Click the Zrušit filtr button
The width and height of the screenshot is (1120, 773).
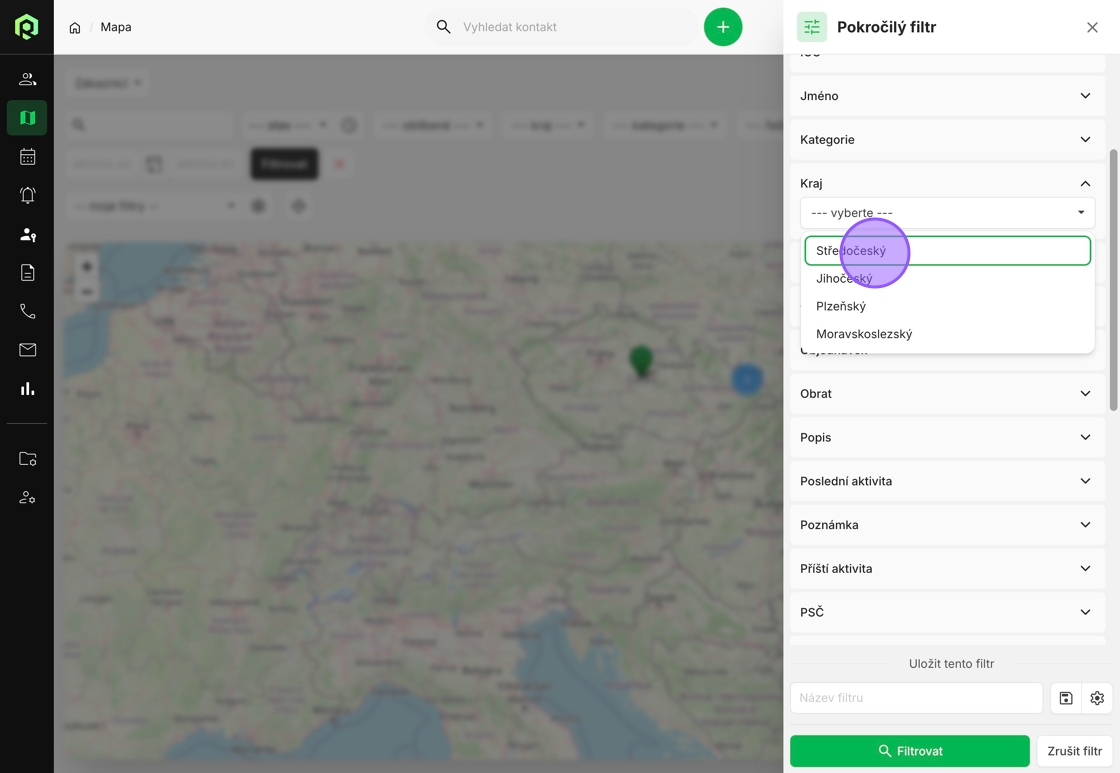click(1074, 751)
